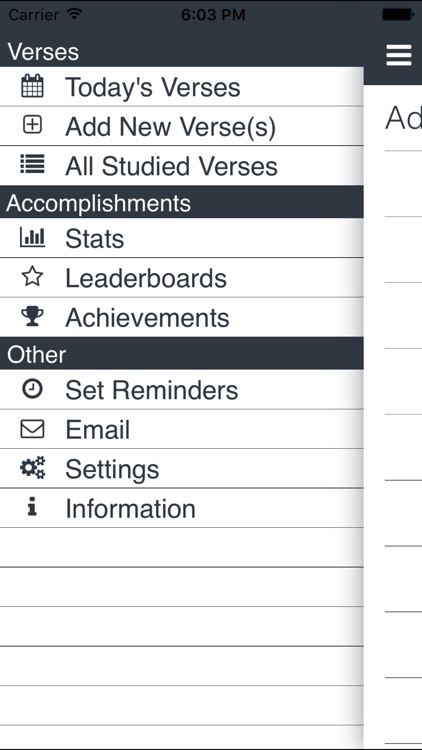Open All Studied Verses list
This screenshot has width=422, height=750.
click(182, 165)
